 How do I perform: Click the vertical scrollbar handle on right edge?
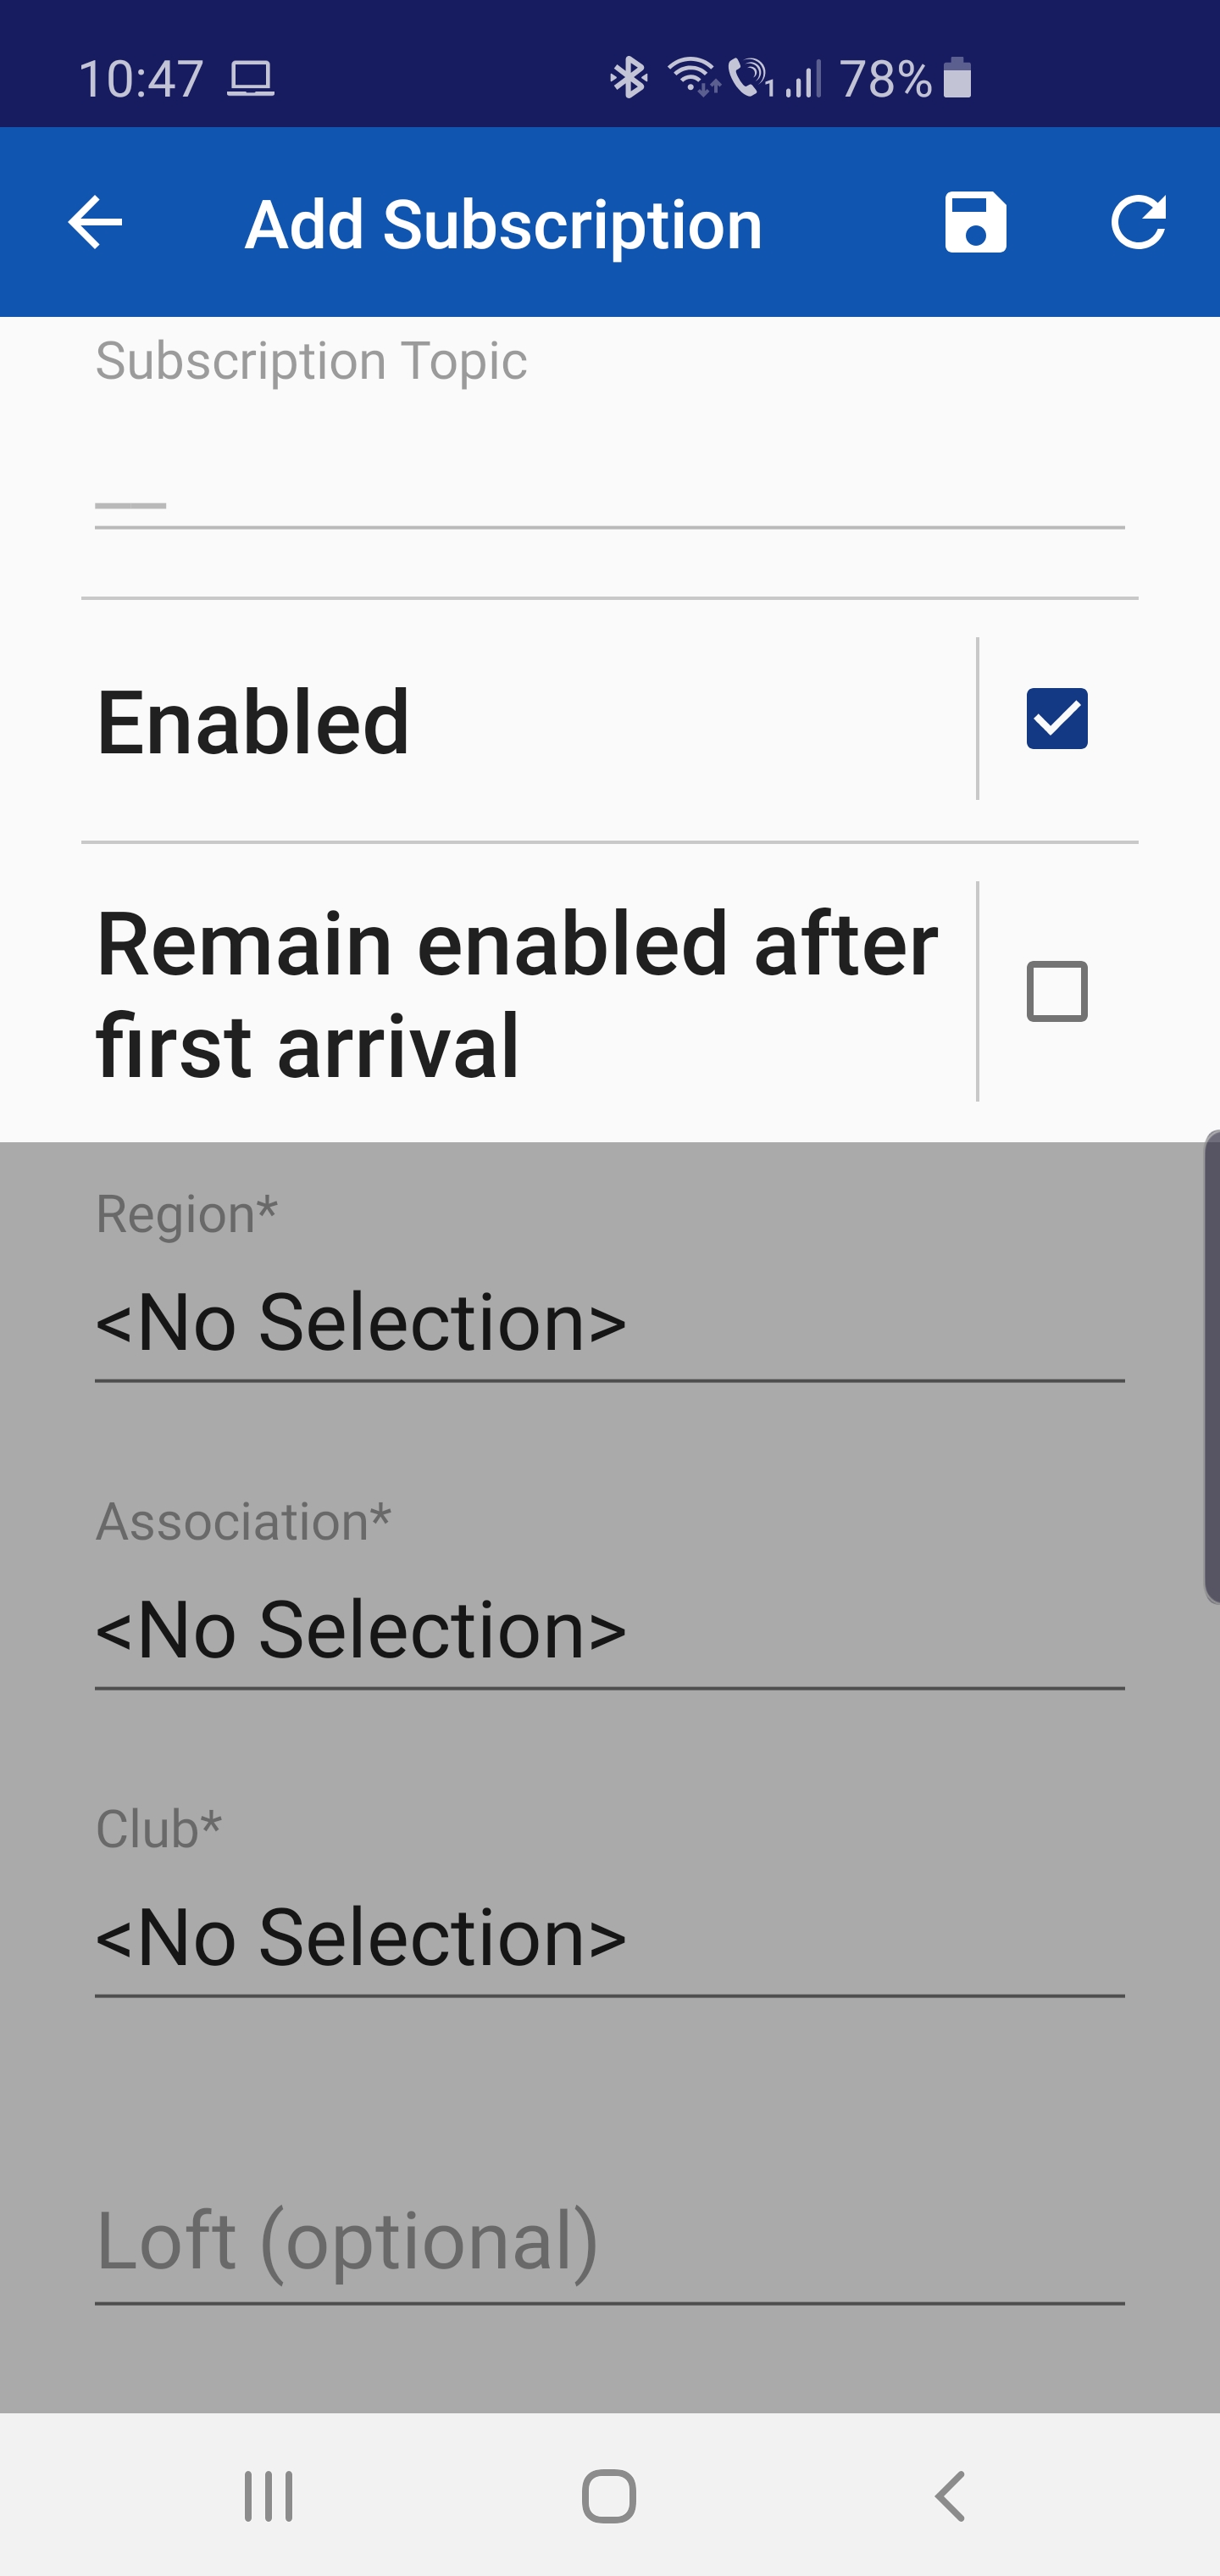[x=1211, y=1367]
